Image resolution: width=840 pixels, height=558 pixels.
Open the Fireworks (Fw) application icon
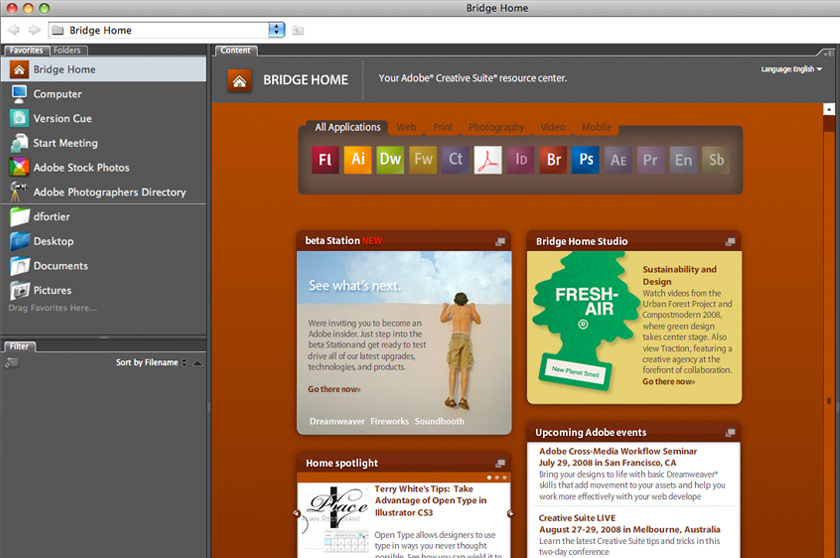pyautogui.click(x=423, y=160)
